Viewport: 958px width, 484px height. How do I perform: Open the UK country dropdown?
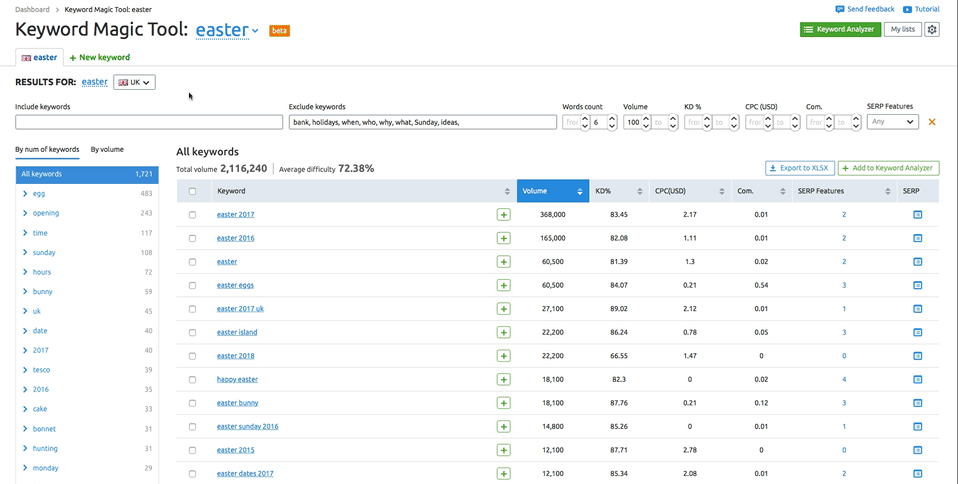[134, 82]
